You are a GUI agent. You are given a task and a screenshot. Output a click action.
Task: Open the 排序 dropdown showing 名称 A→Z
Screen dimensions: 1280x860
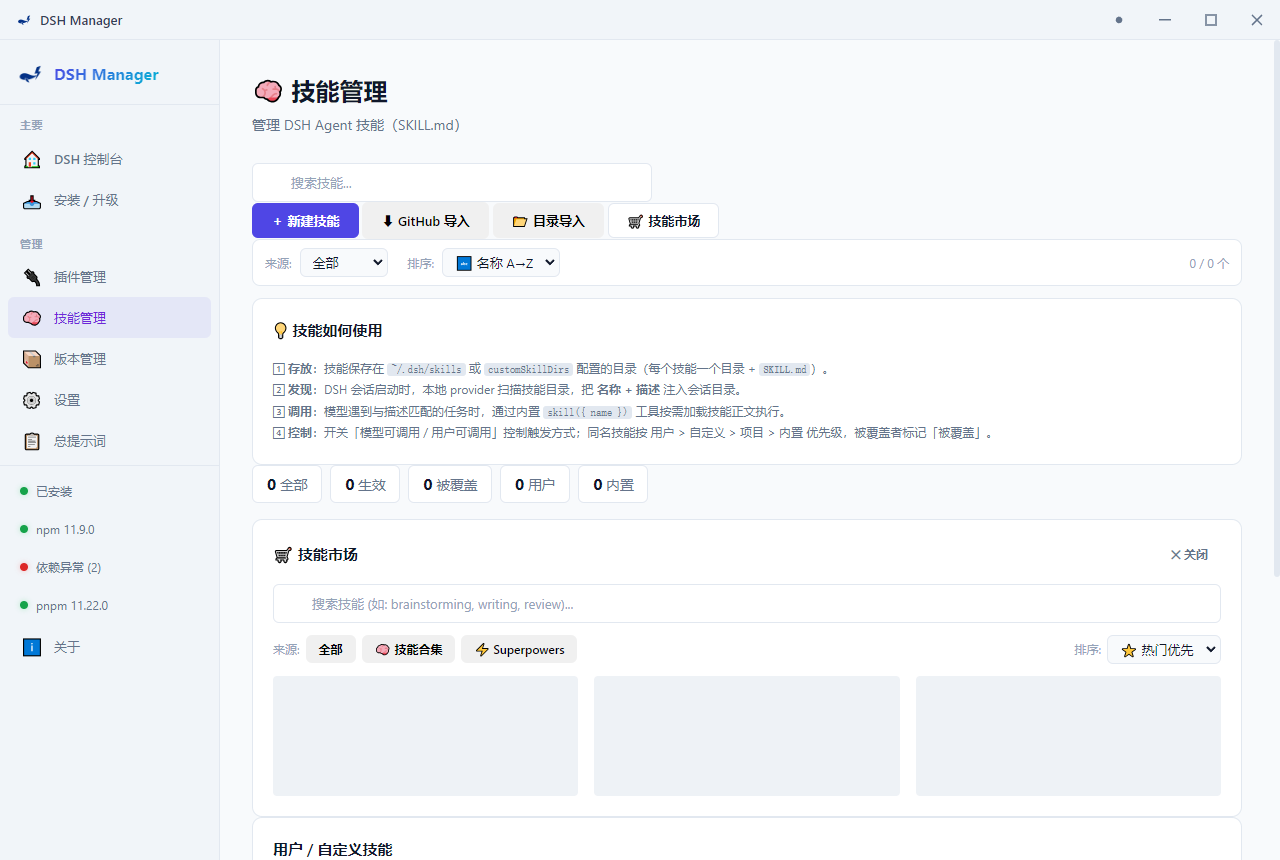[x=501, y=263]
